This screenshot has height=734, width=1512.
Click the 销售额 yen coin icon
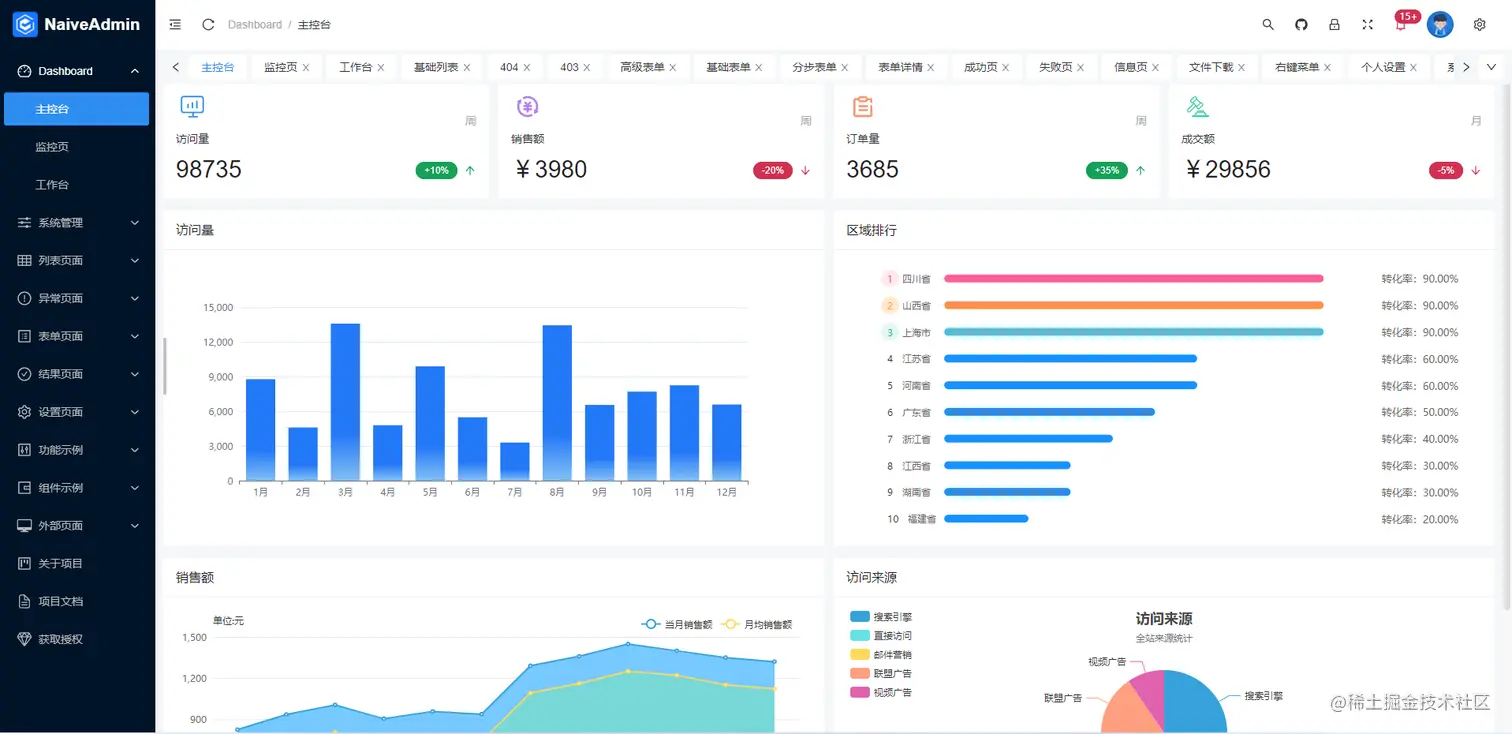(x=527, y=106)
